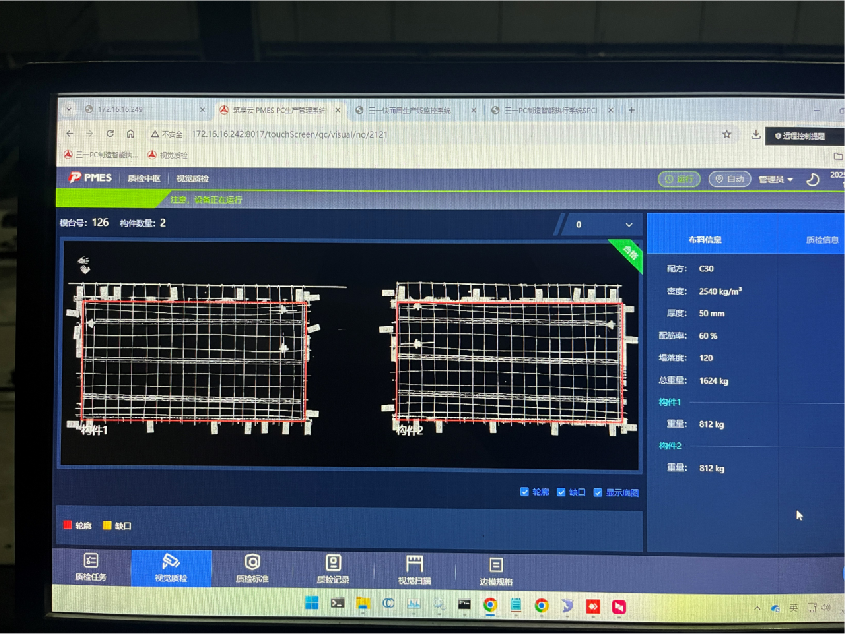The height and width of the screenshot is (634, 845).
Task: Switch to the 布料信息 tab
Action: tap(705, 239)
